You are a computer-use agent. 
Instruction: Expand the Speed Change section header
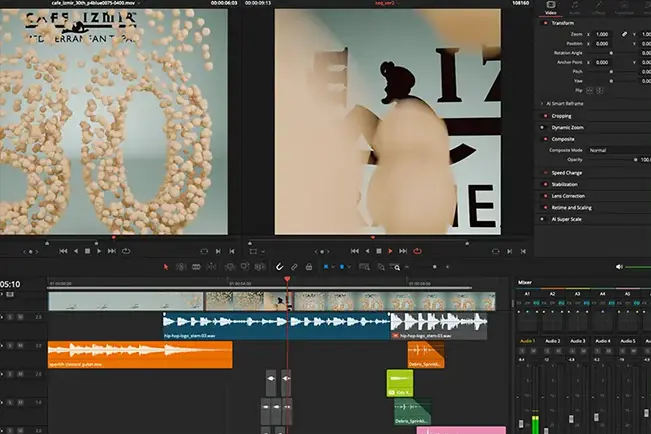pos(567,173)
